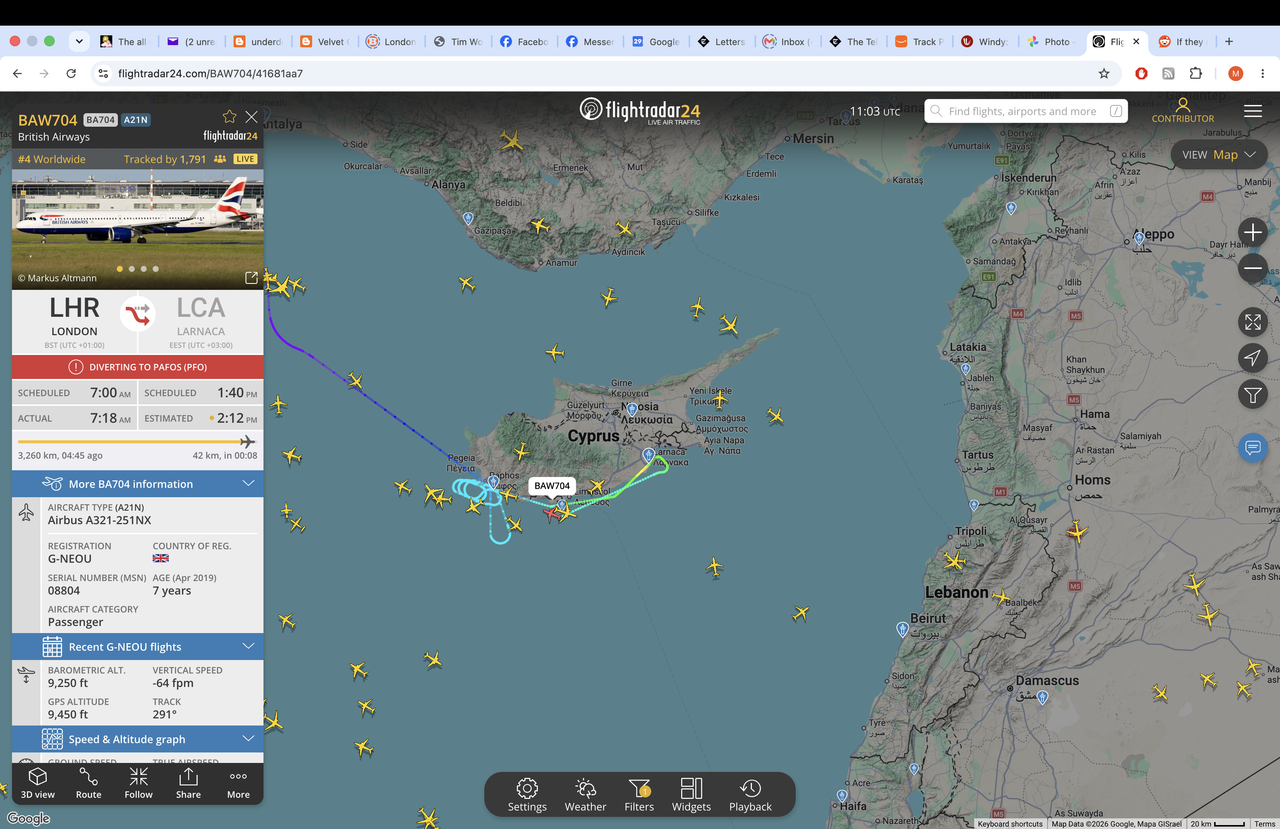Switch to the Photo tab

coord(1052,42)
